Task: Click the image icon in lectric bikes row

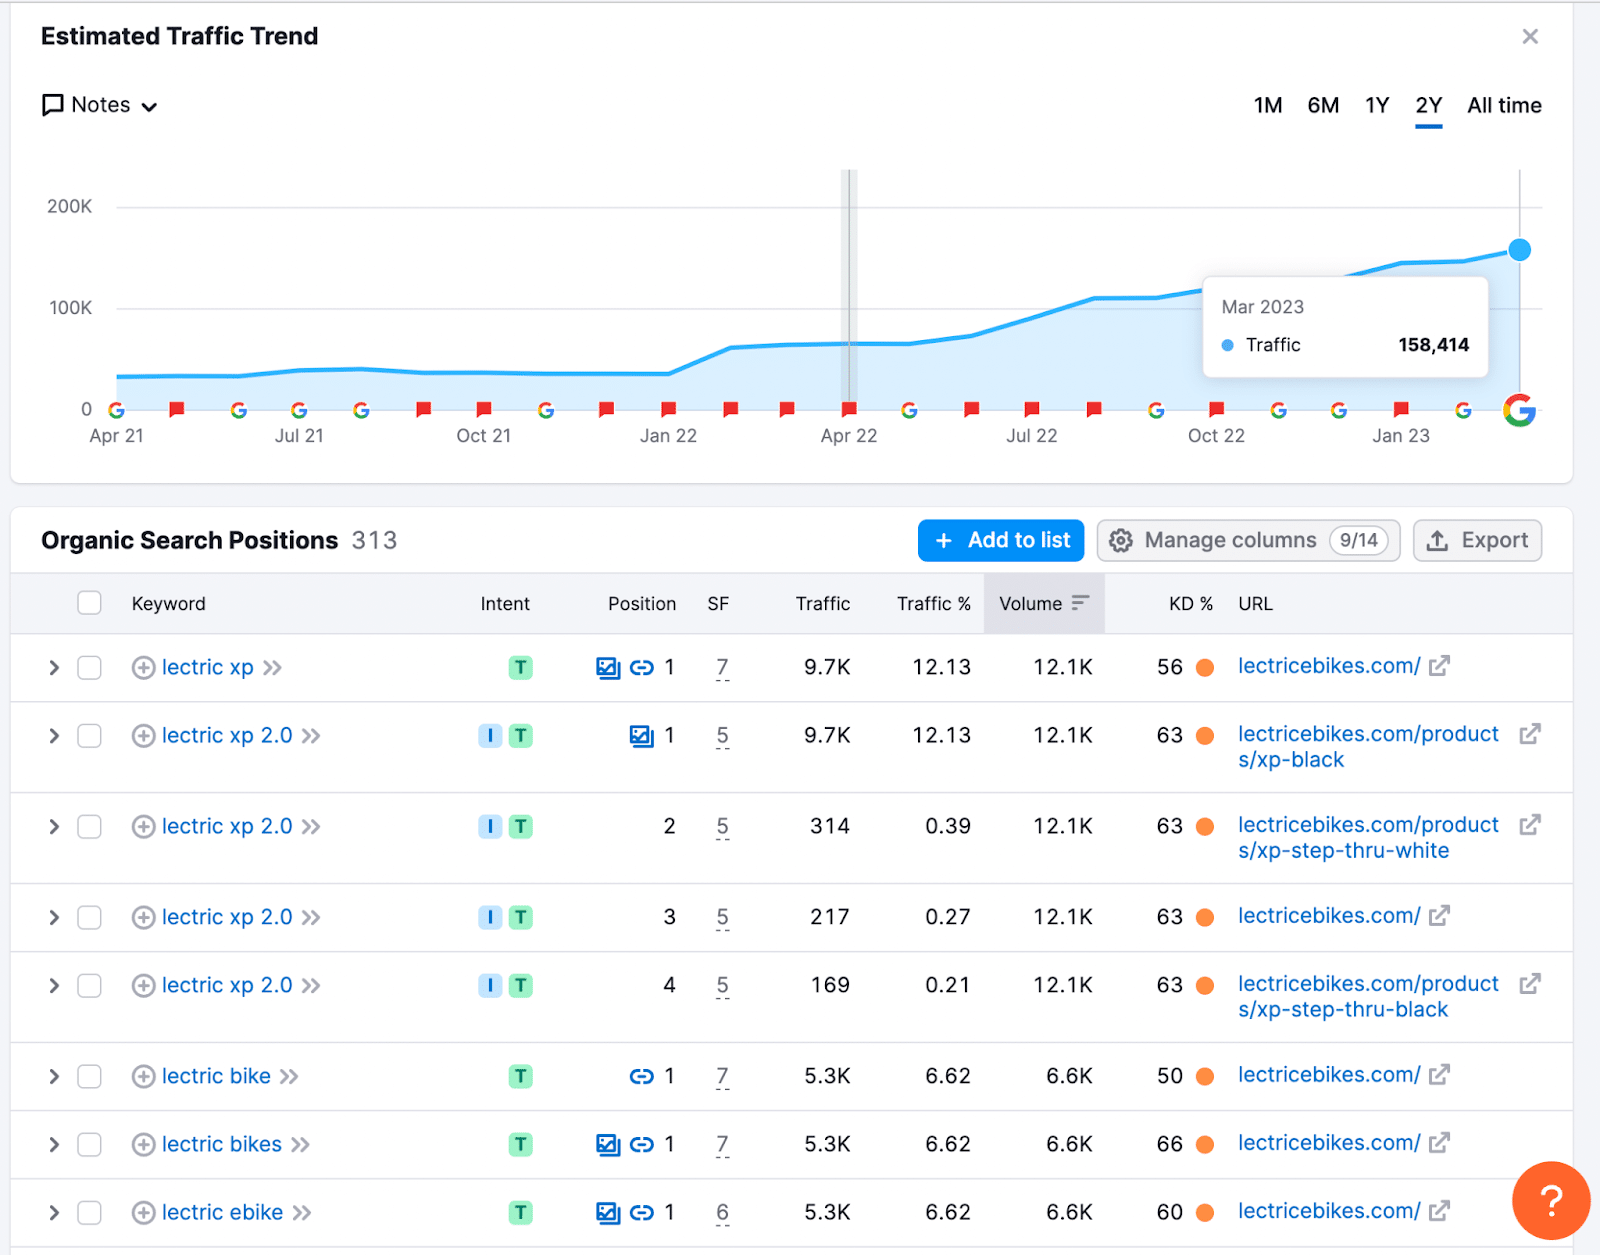Action: coord(608,1144)
